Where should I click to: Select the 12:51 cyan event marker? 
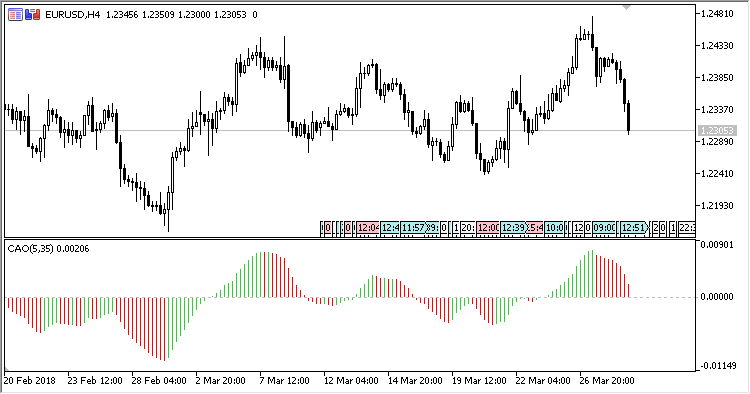634,228
